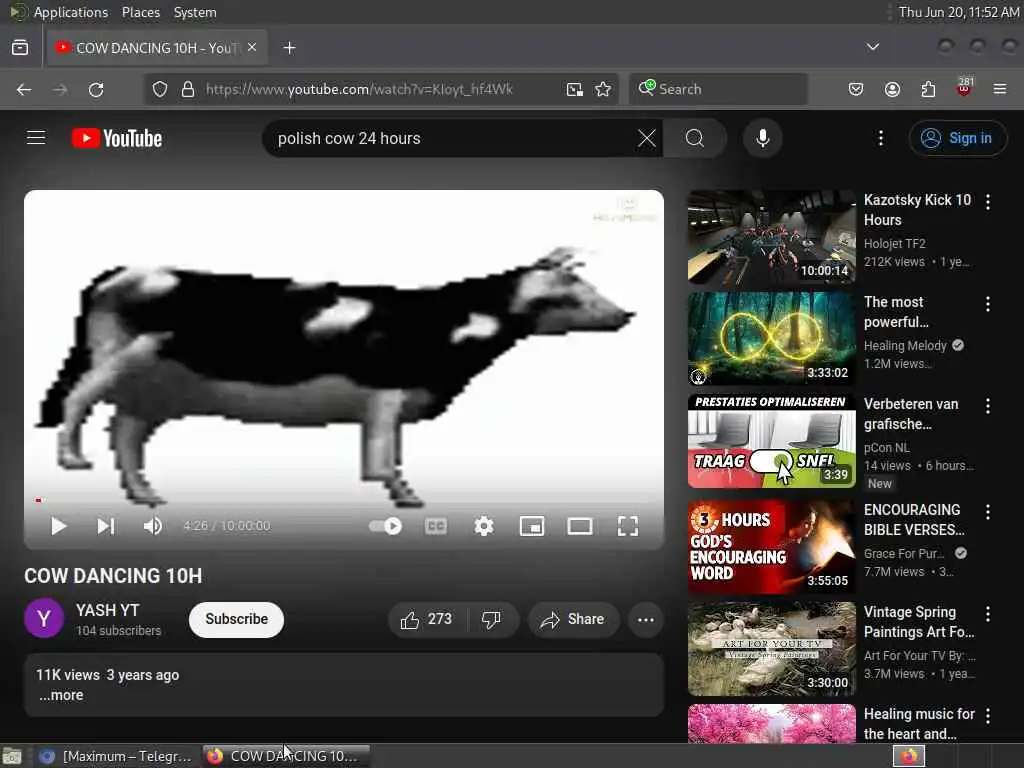The width and height of the screenshot is (1024, 768).
Task: Go to YouTube home via logo
Action: pos(117,138)
